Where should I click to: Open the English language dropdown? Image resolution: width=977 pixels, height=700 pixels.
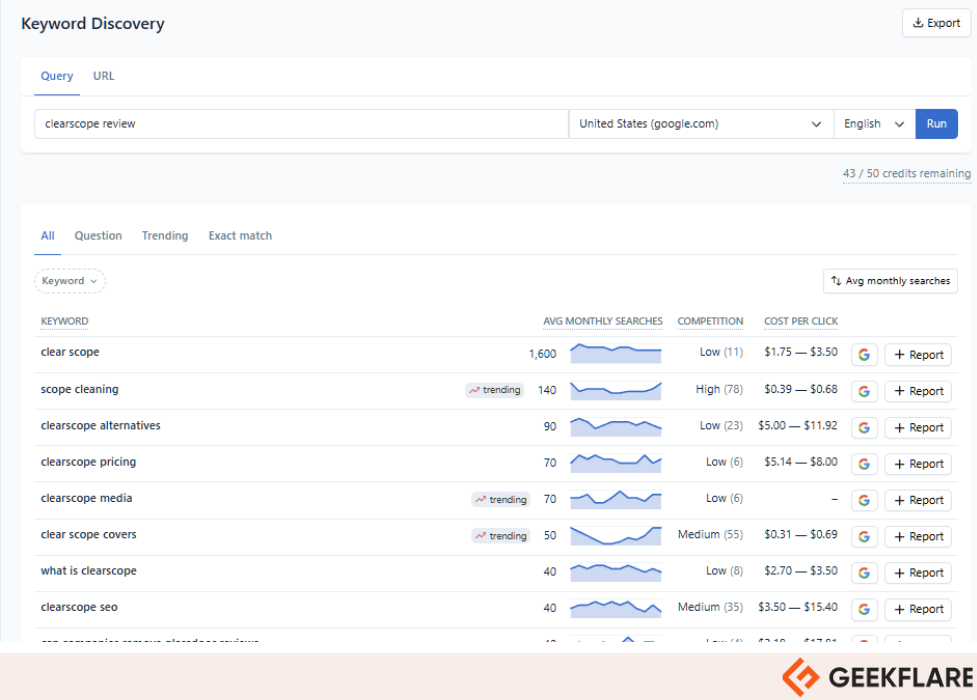[874, 124]
